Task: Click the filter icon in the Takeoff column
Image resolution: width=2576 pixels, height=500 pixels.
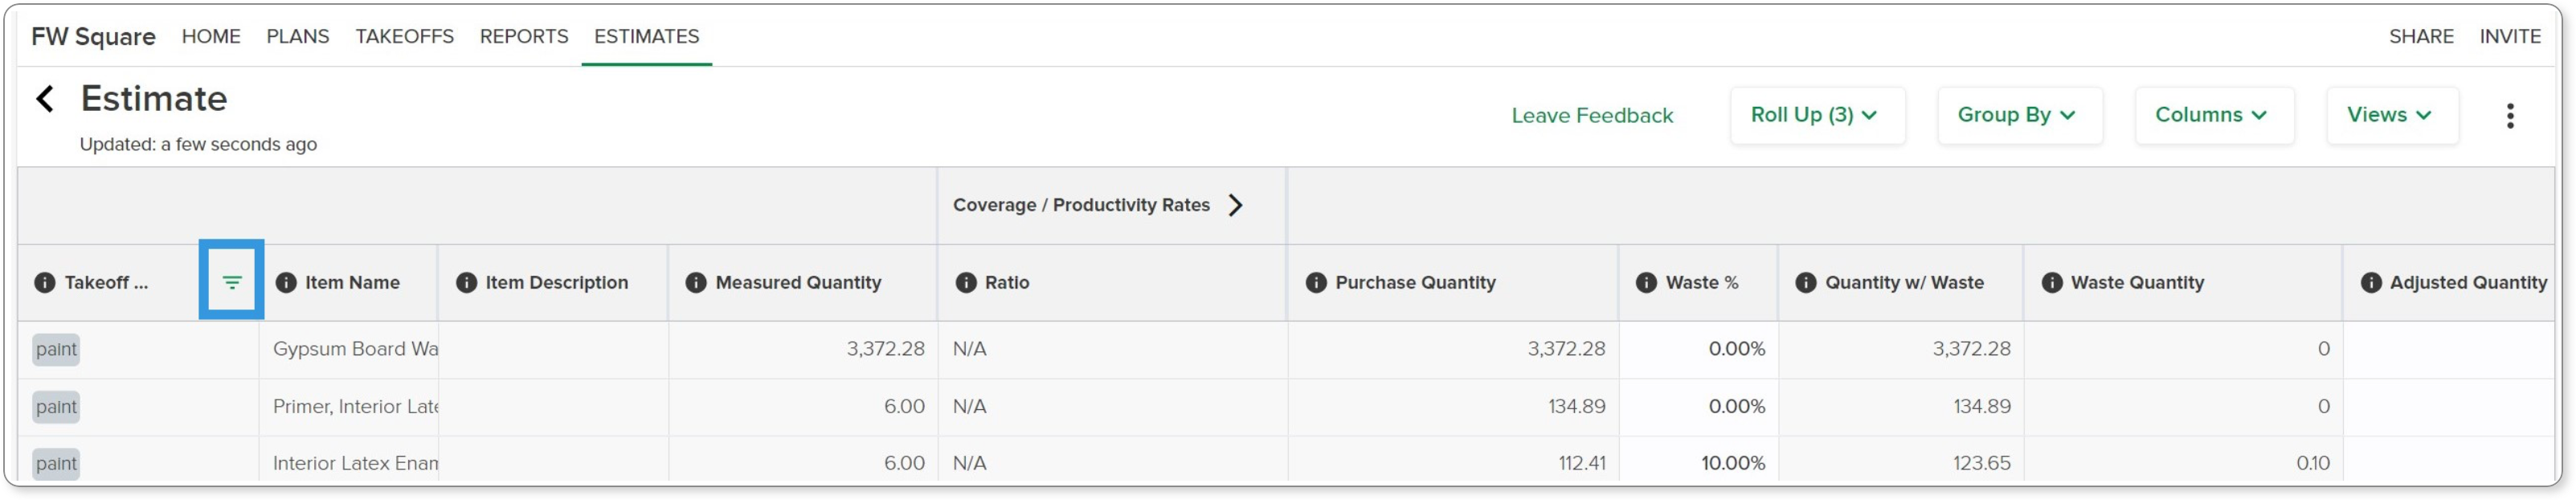Action: [232, 283]
